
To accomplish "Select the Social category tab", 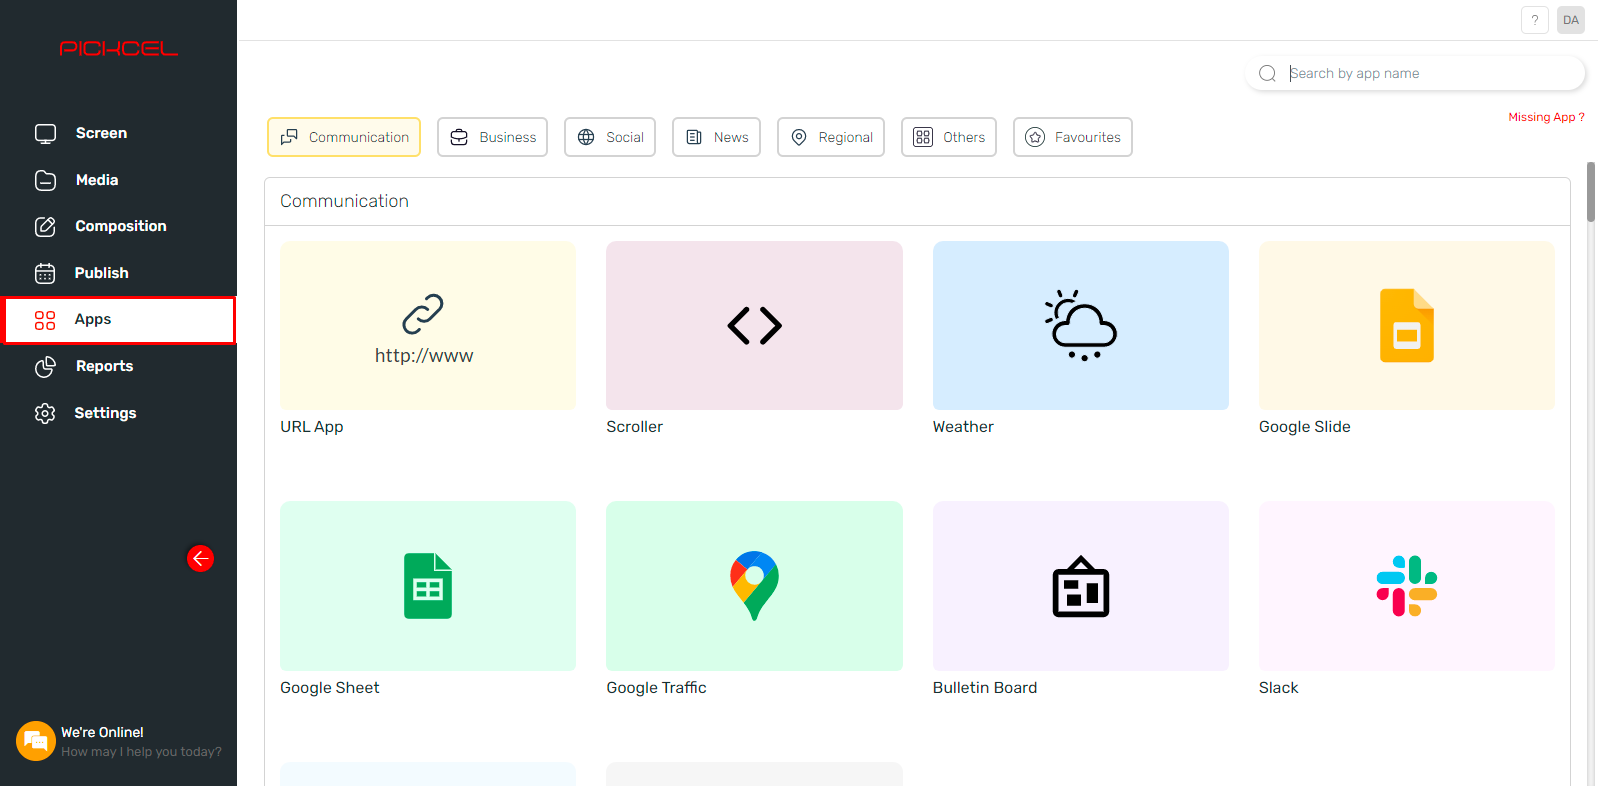I will click(x=610, y=137).
